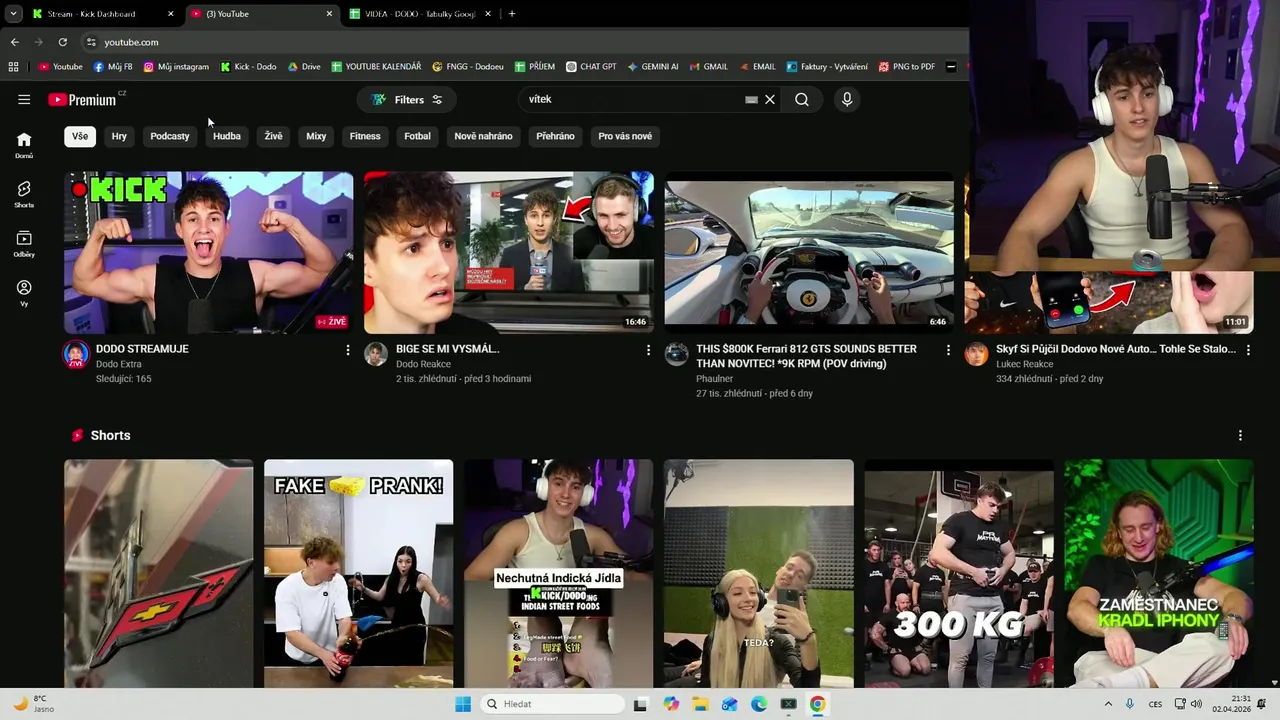The image size is (1280, 720).
Task: Open the Dodo Extra channel name link
Action: click(x=118, y=364)
